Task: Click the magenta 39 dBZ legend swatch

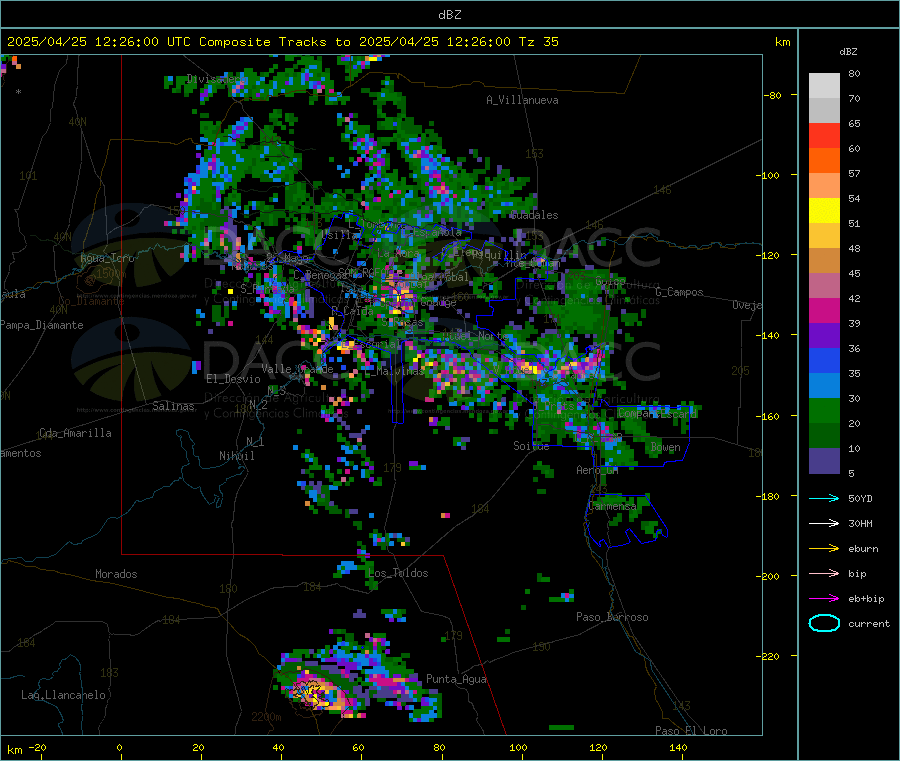Action: click(824, 310)
